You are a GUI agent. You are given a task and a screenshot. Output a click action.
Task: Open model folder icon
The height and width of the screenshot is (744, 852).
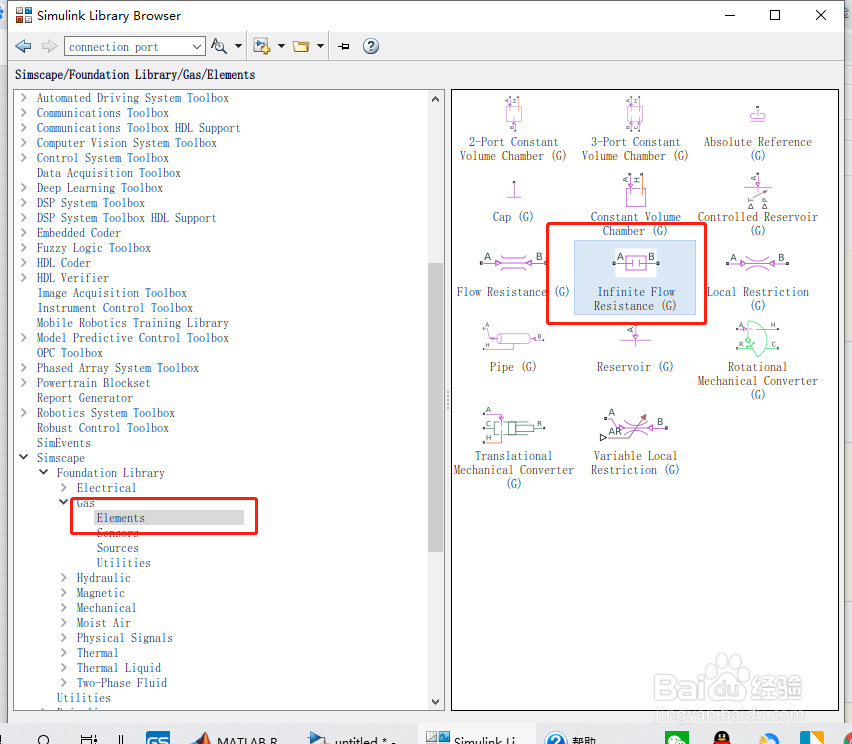pos(301,46)
